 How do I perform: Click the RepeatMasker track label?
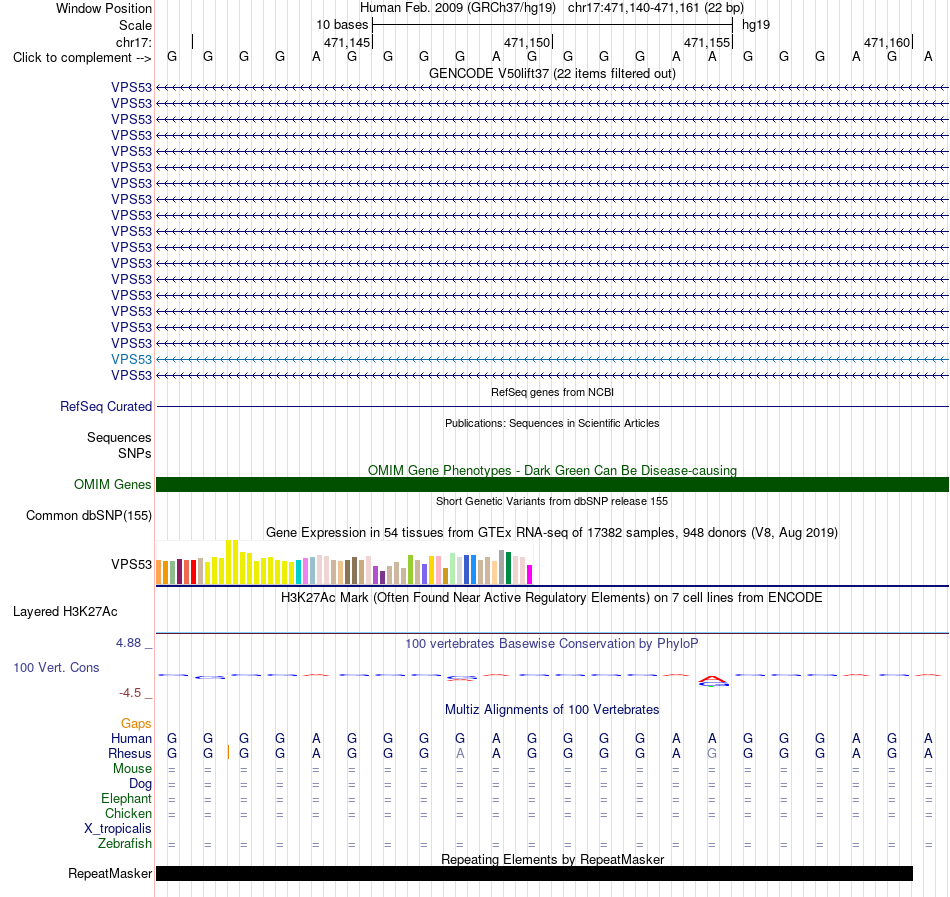click(110, 873)
